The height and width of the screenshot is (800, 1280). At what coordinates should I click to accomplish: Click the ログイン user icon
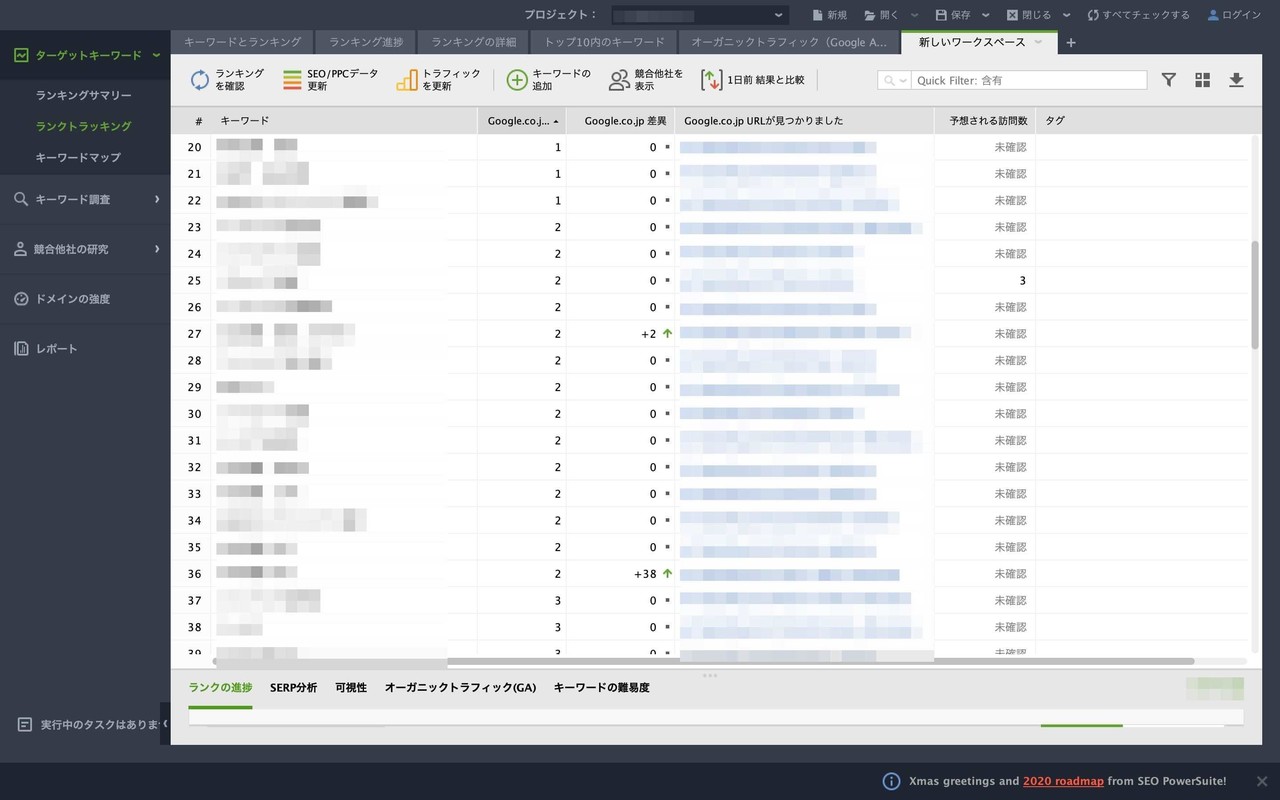click(x=1213, y=15)
